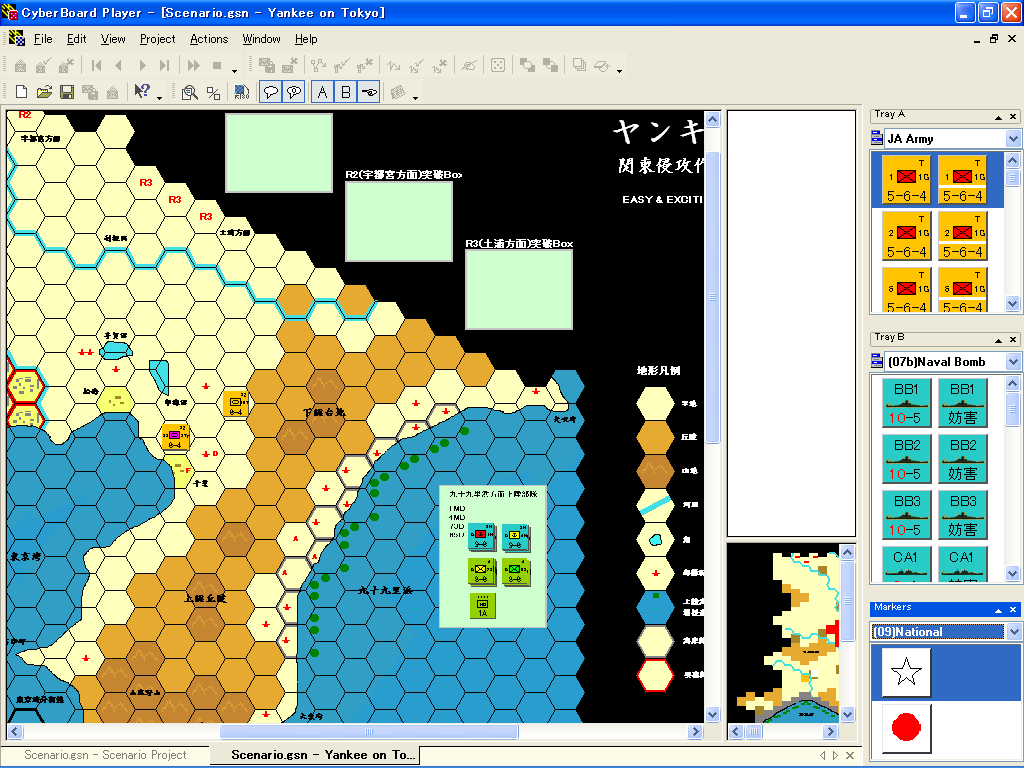Click the dice roll toolbar icon
1024x768 pixels.
[x=498, y=65]
